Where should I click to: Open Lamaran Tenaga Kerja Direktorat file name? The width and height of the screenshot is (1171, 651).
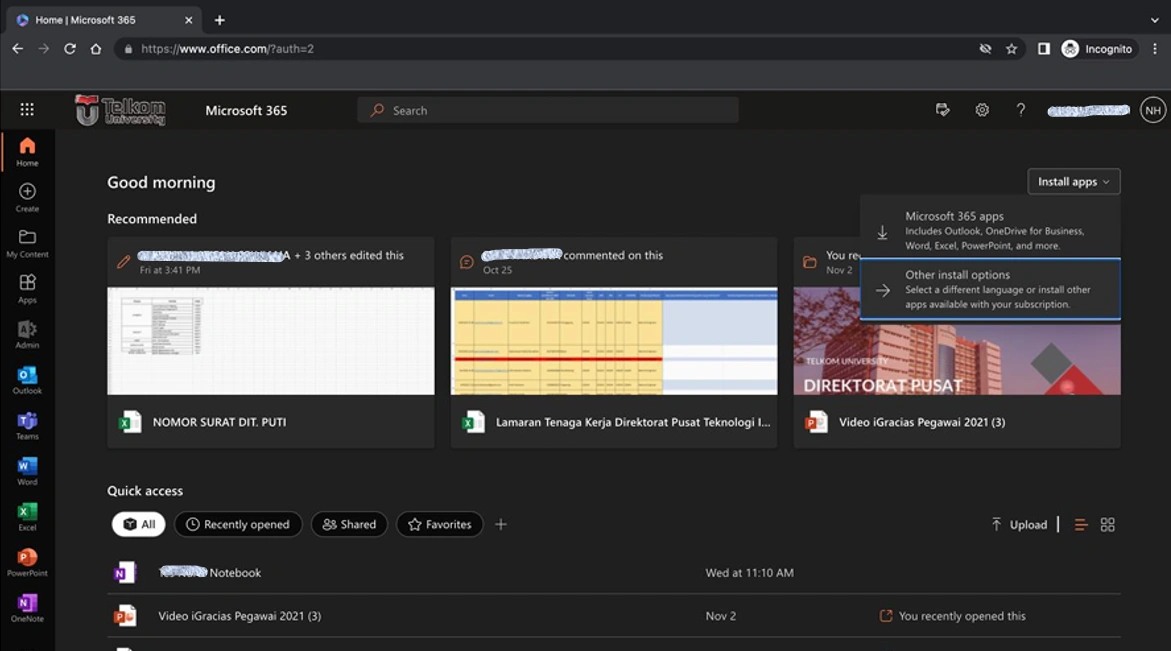tap(633, 422)
